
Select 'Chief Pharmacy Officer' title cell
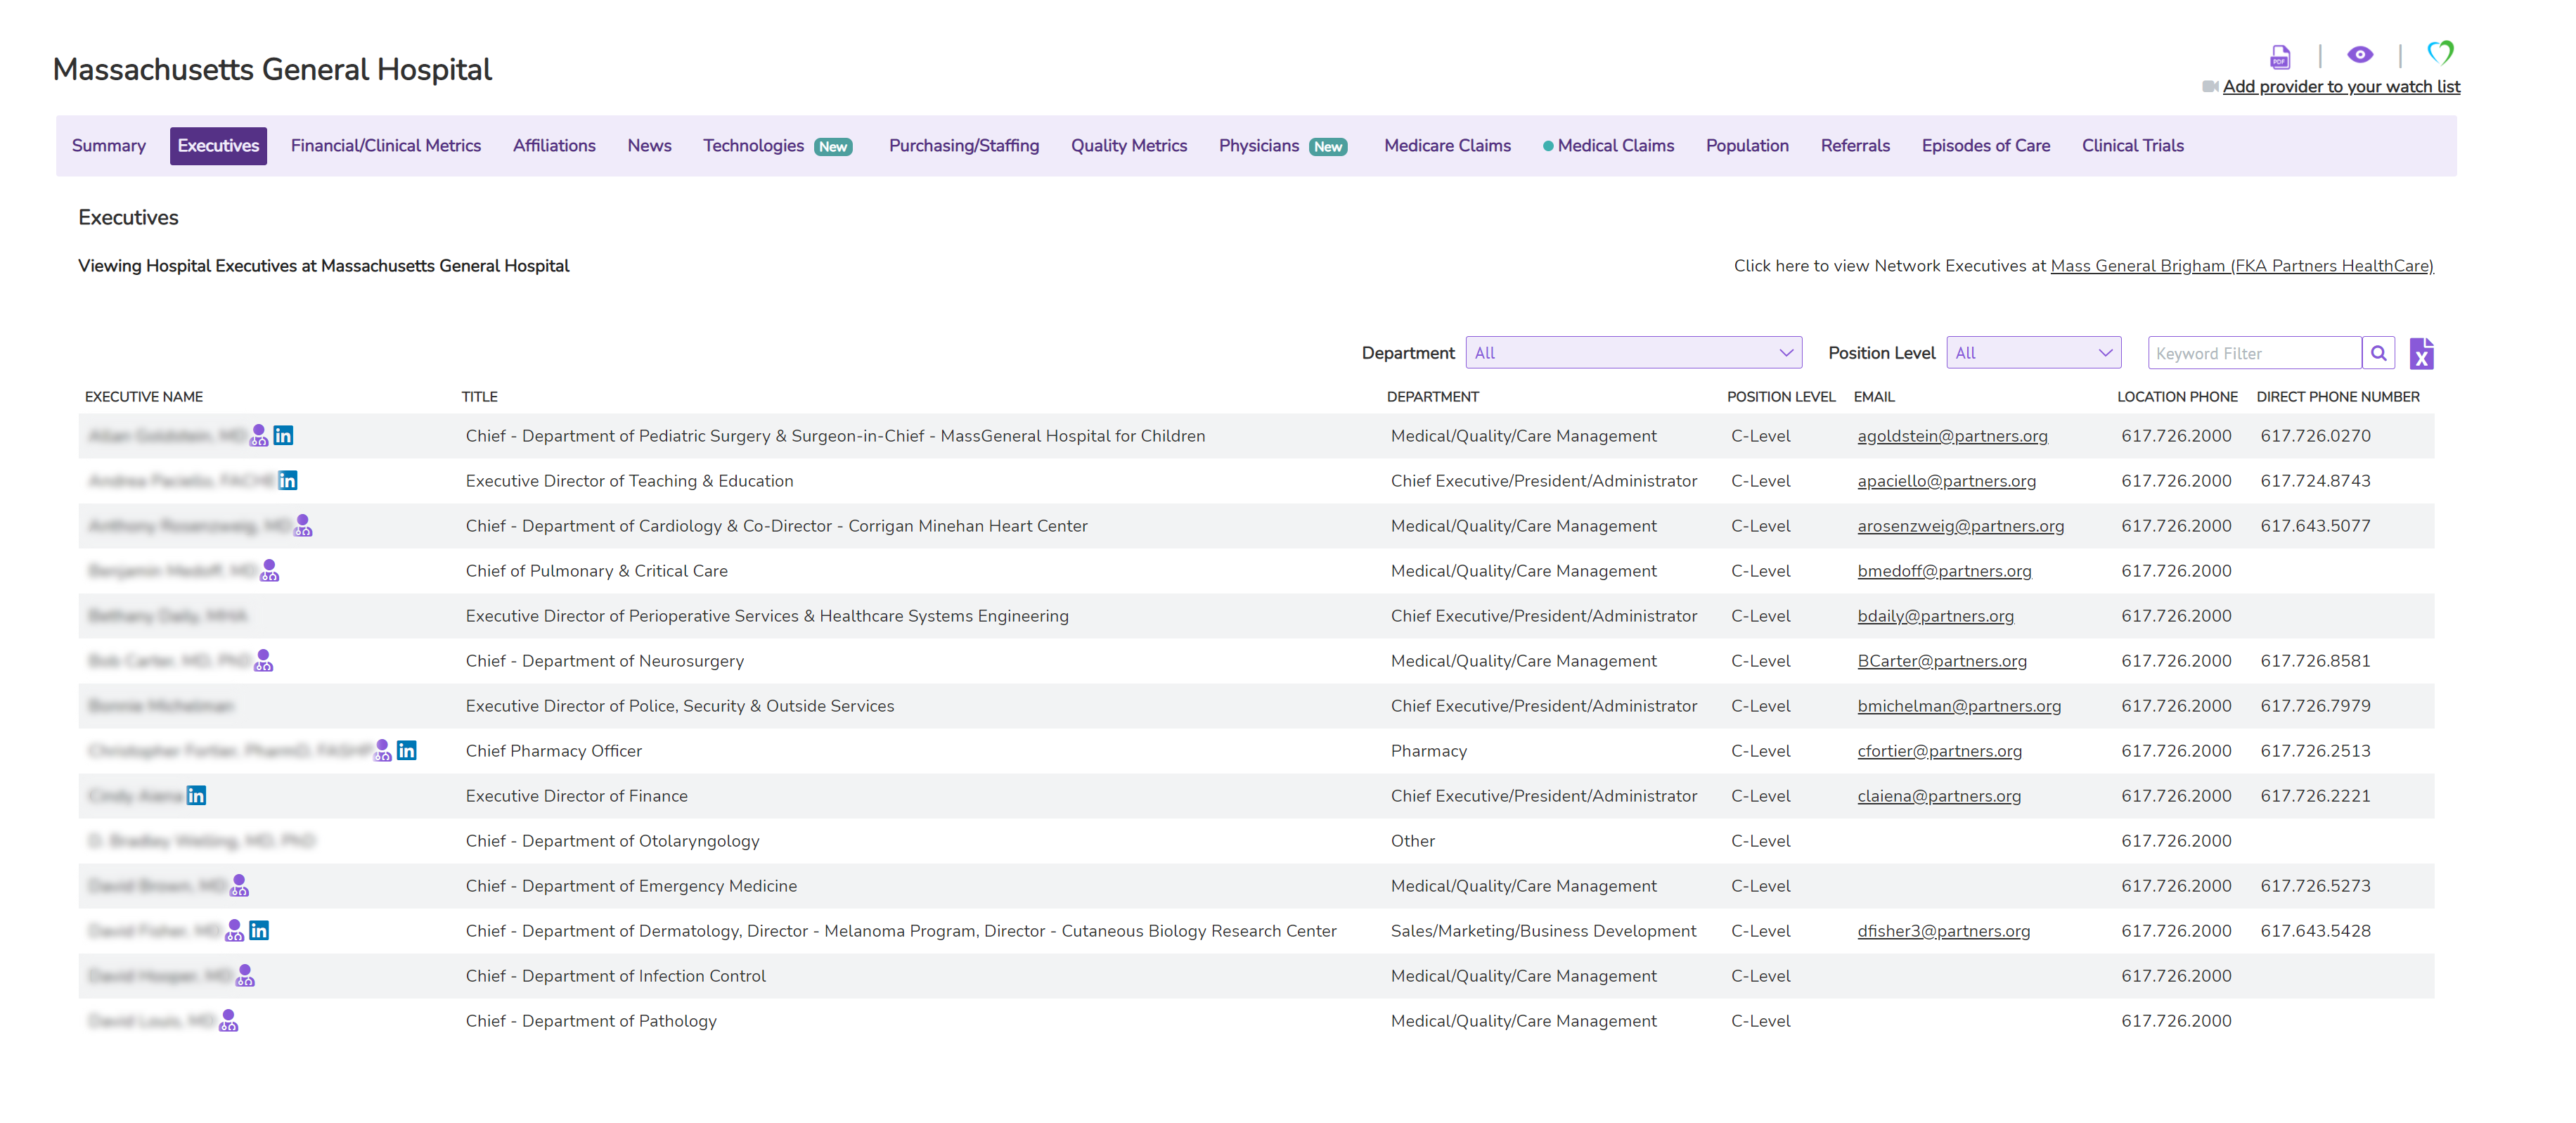[553, 751]
